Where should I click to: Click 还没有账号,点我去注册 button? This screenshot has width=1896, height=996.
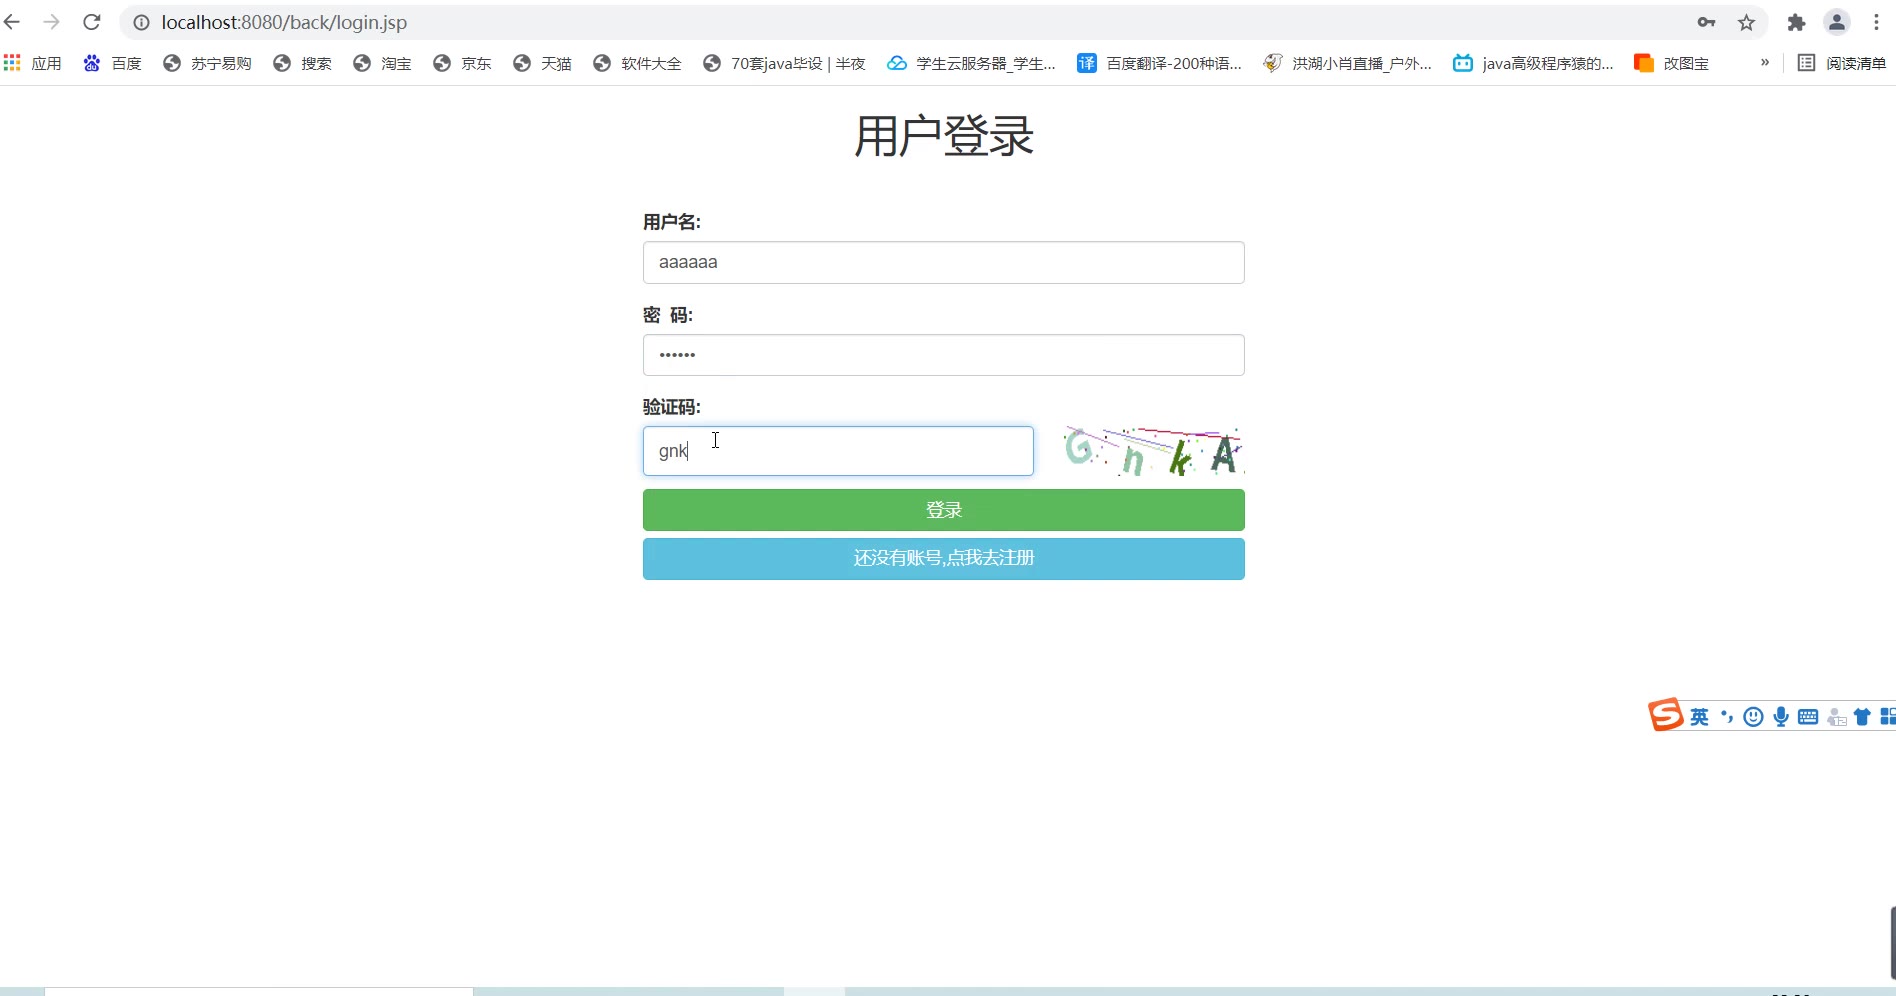click(943, 558)
